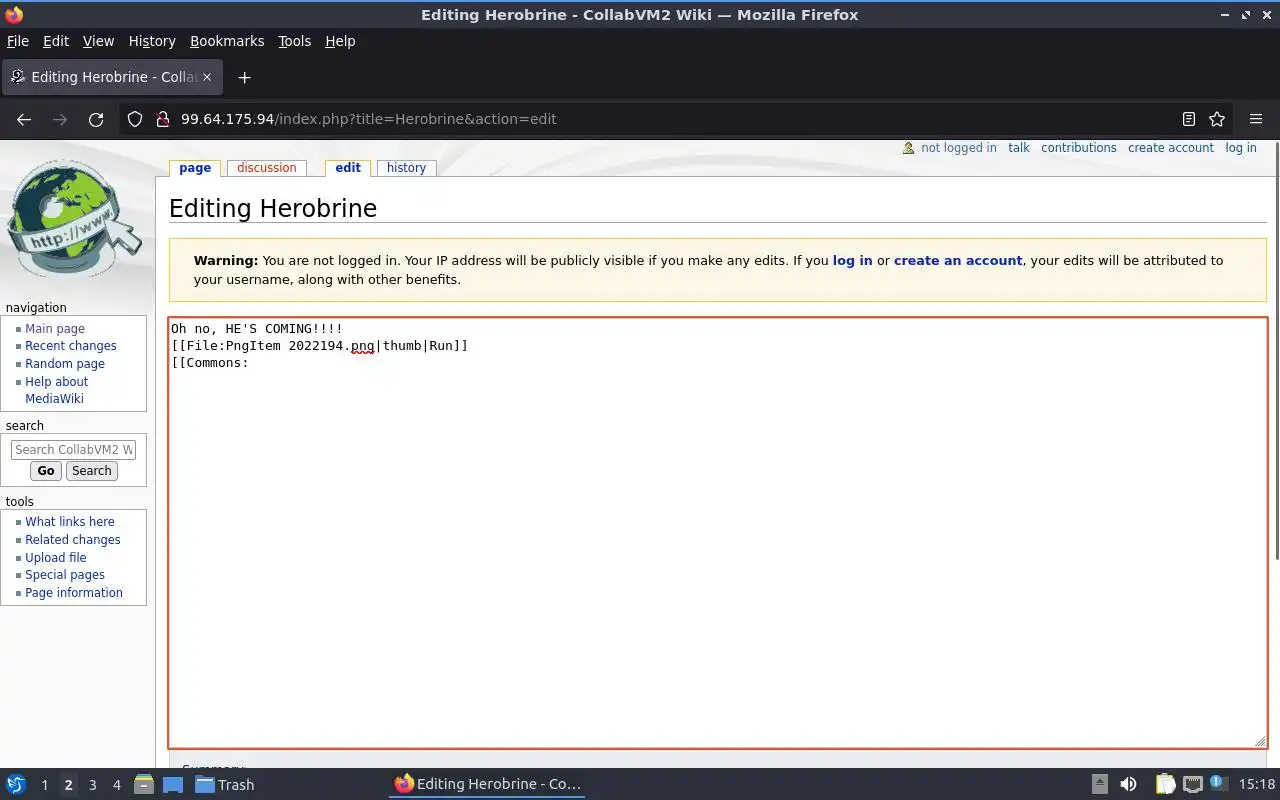Switch to the discussion tab

266,168
